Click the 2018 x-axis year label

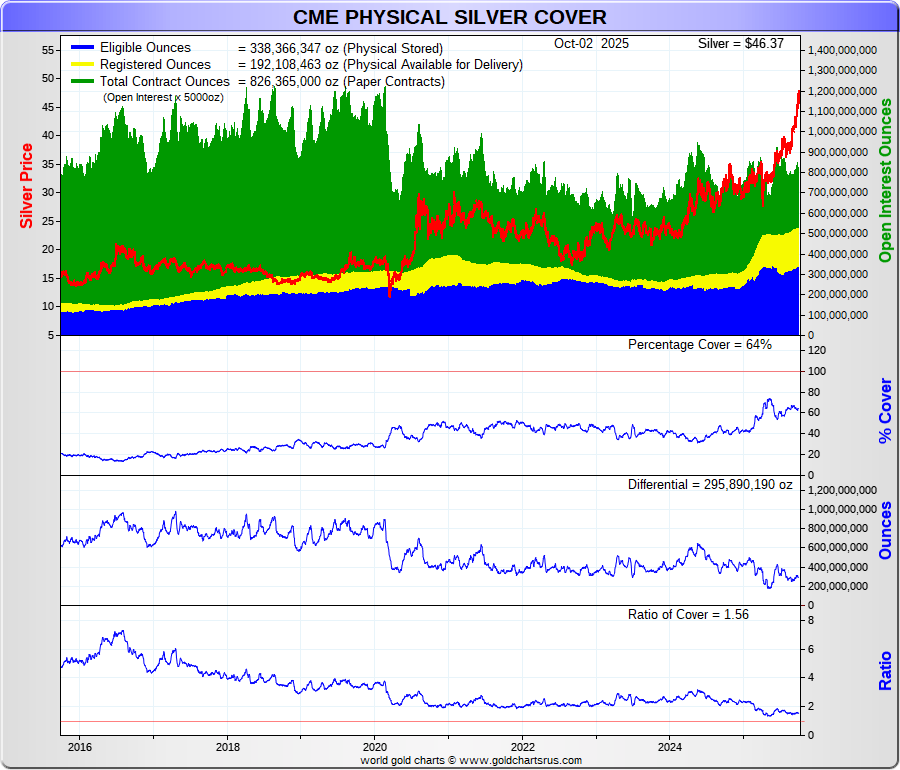pos(228,747)
